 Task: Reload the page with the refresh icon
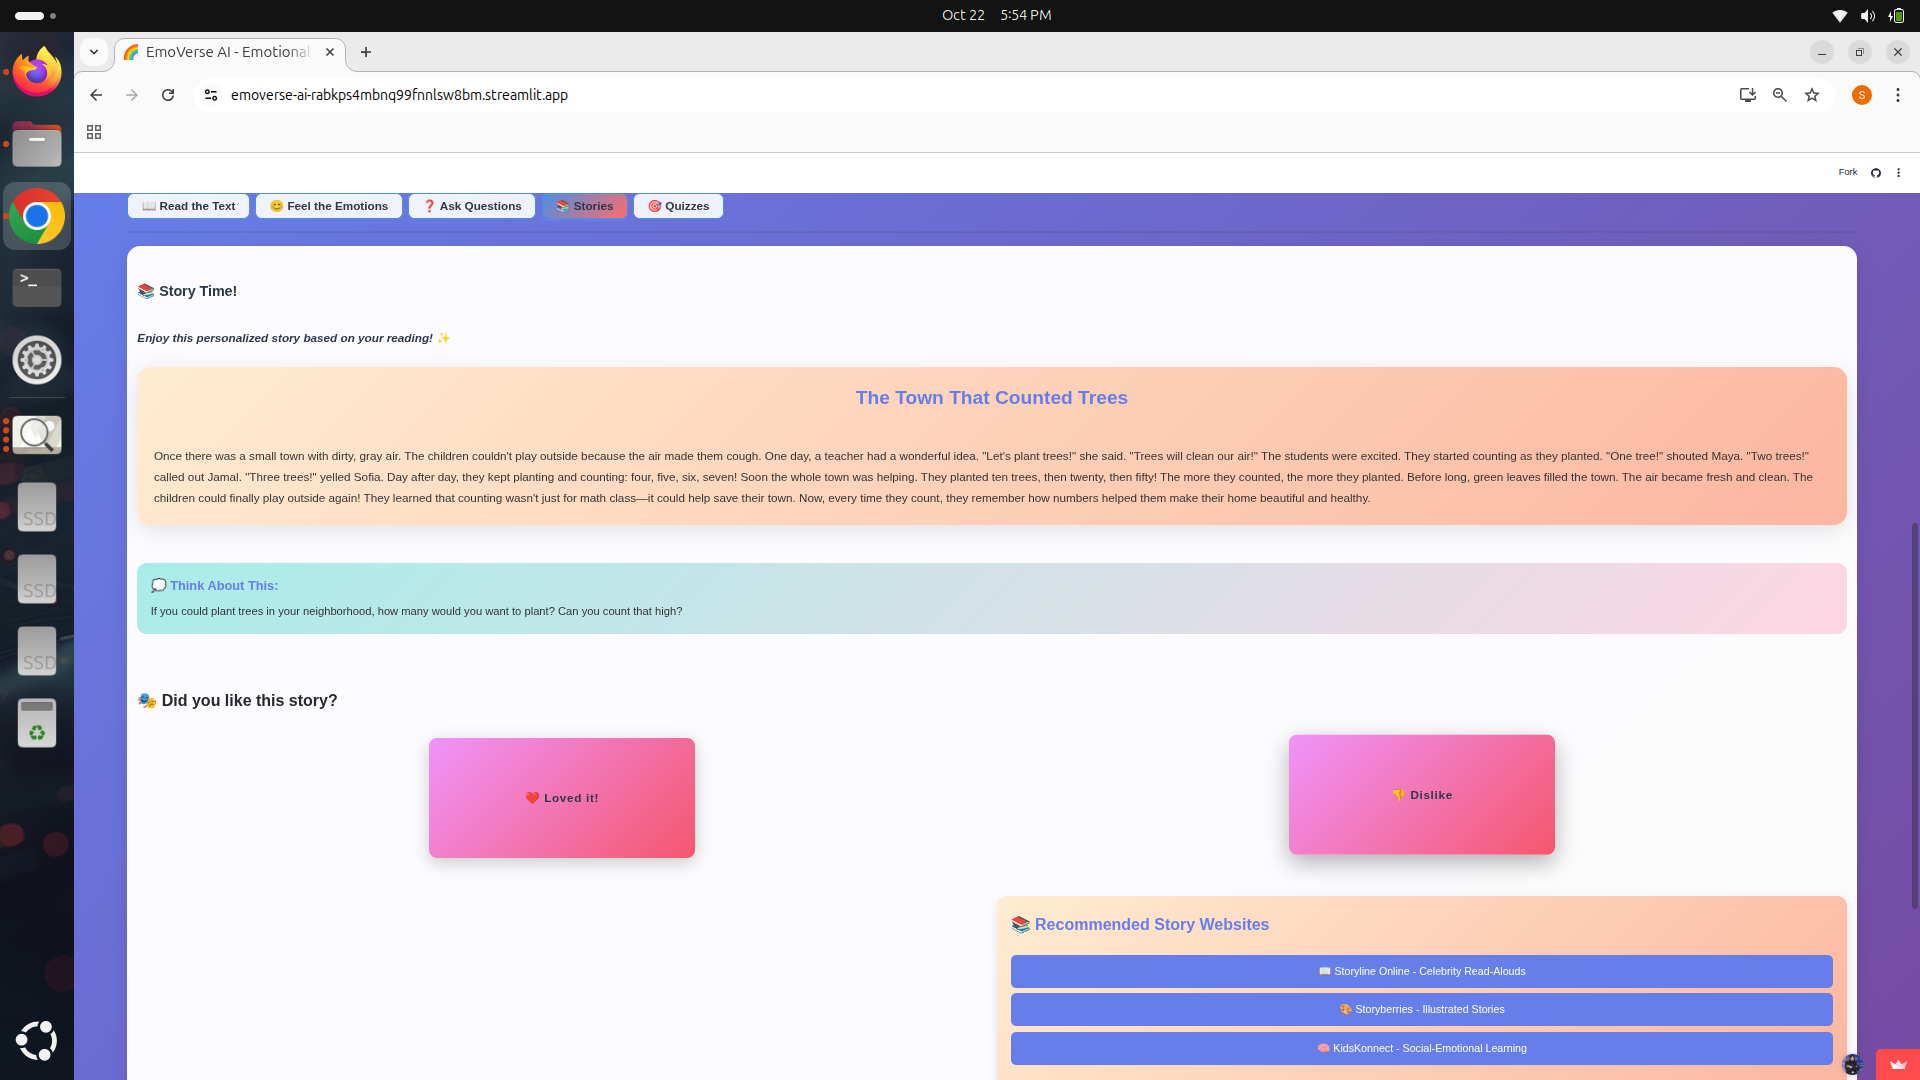(168, 95)
